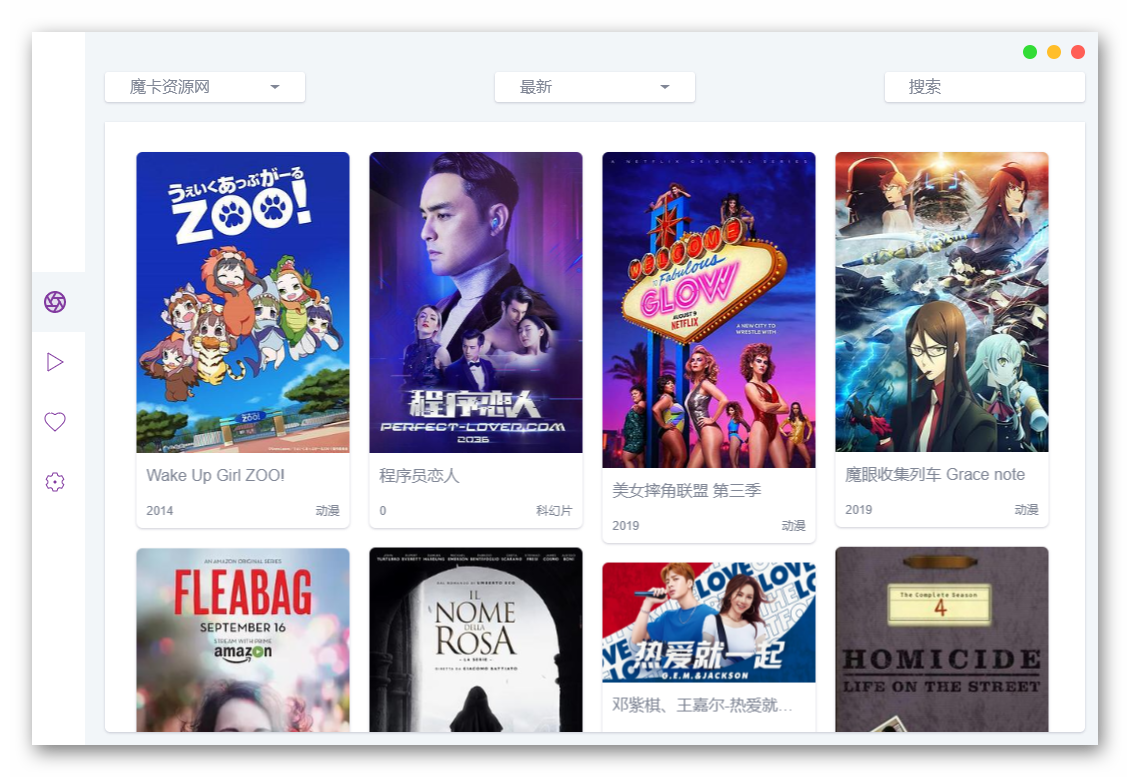The width and height of the screenshot is (1130, 777).
Task: Open the 程序员恋人 movie poster
Action: [x=476, y=302]
